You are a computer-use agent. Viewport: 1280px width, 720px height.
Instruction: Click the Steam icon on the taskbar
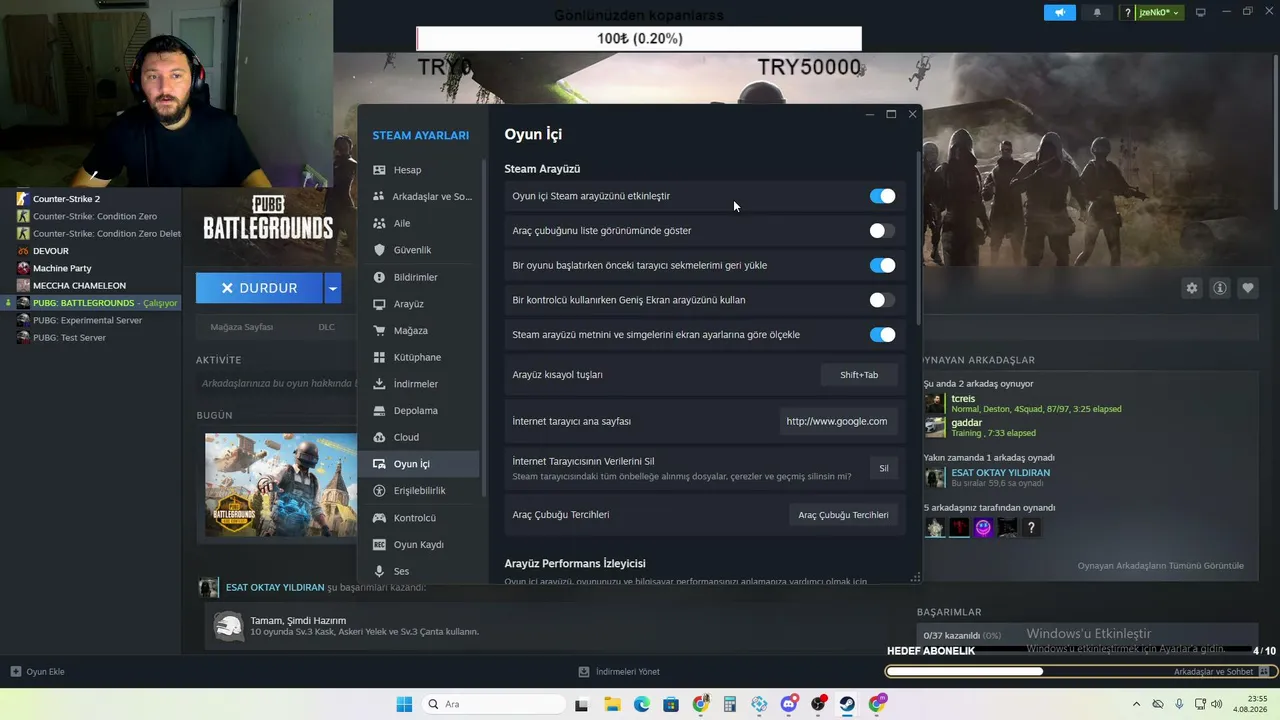point(848,704)
